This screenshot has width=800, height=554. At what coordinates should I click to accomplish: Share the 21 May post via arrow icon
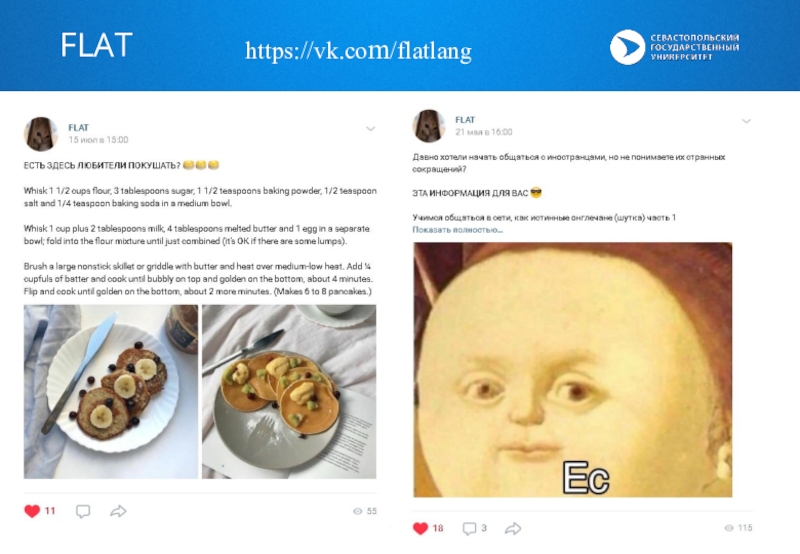[x=513, y=528]
